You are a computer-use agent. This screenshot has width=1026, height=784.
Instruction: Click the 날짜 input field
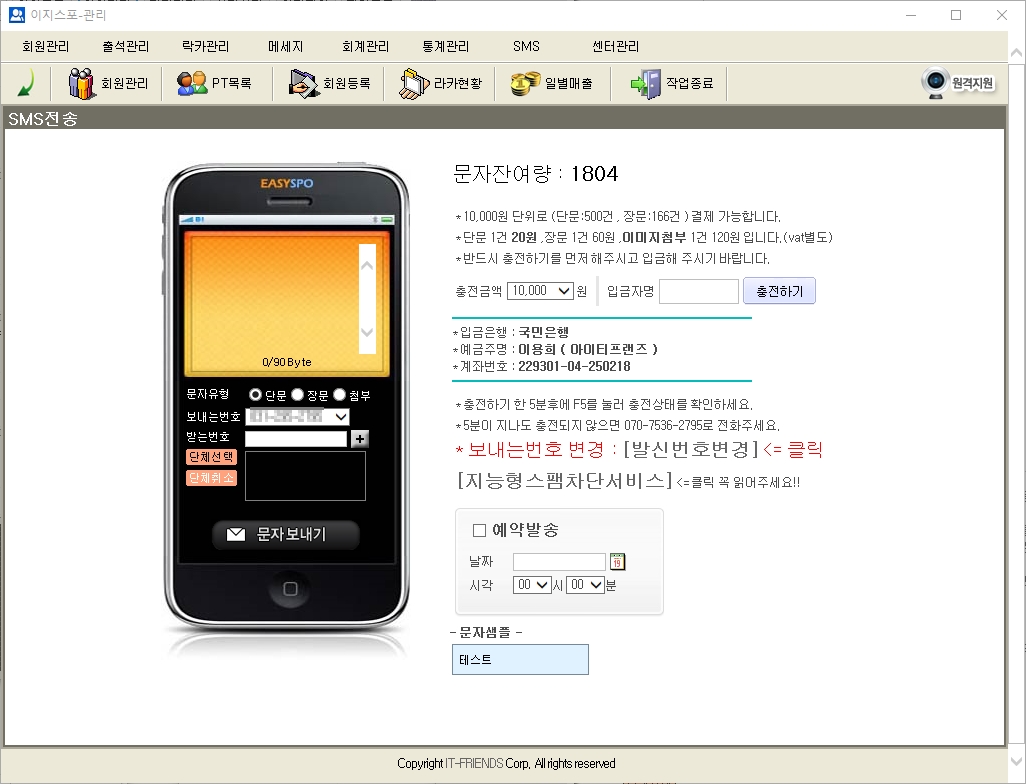(x=559, y=561)
